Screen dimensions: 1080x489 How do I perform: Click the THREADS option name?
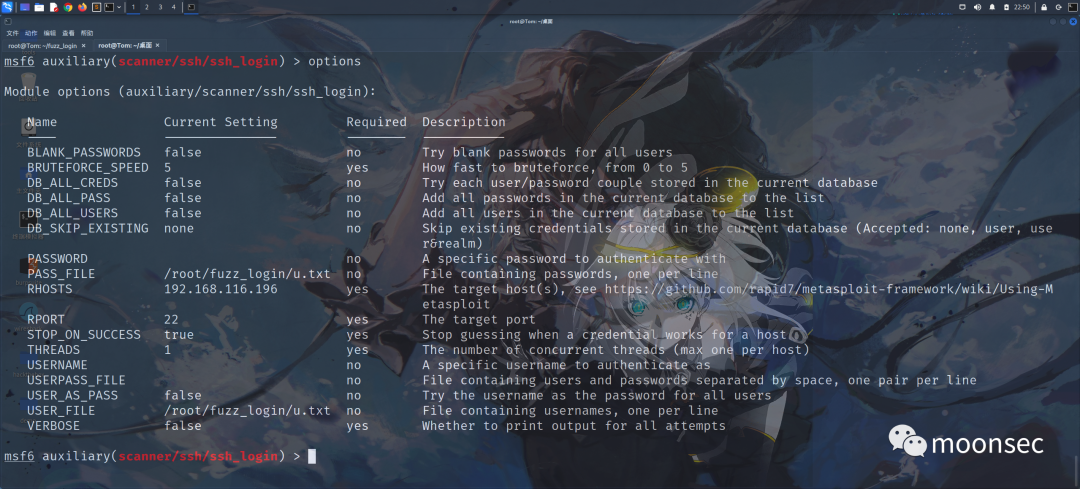pos(54,350)
